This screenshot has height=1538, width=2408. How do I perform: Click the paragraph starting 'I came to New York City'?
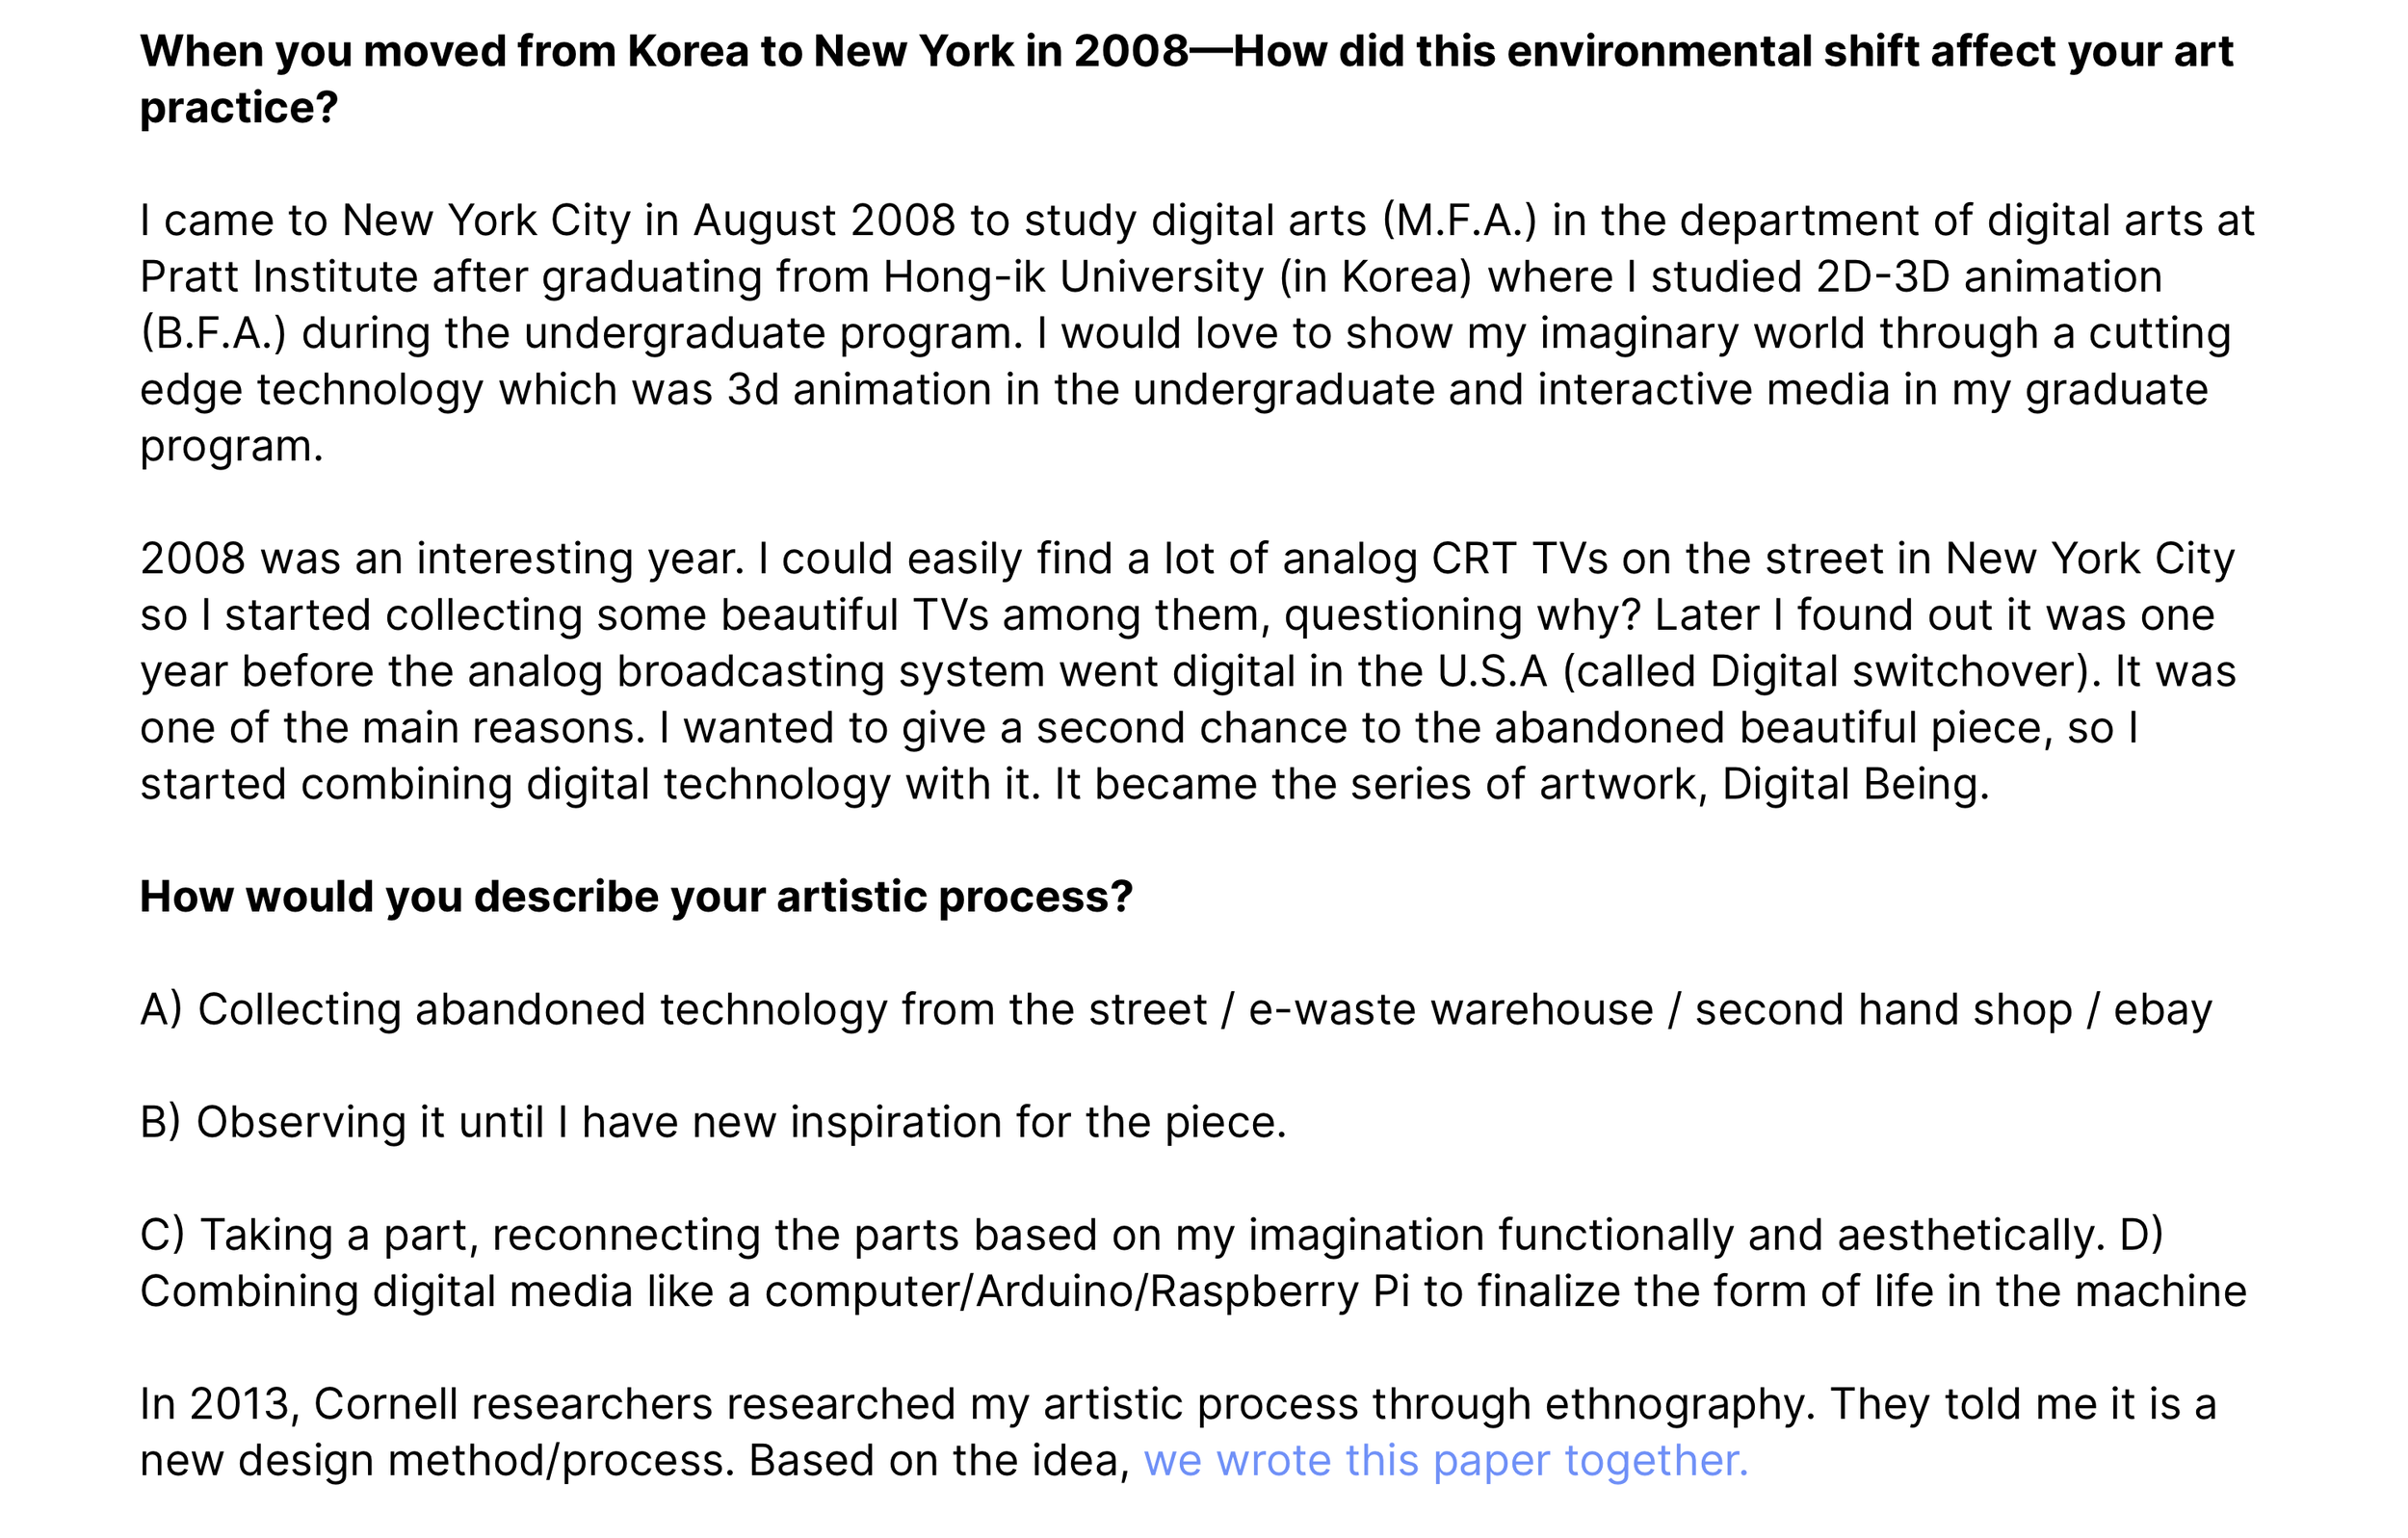coord(1197,333)
